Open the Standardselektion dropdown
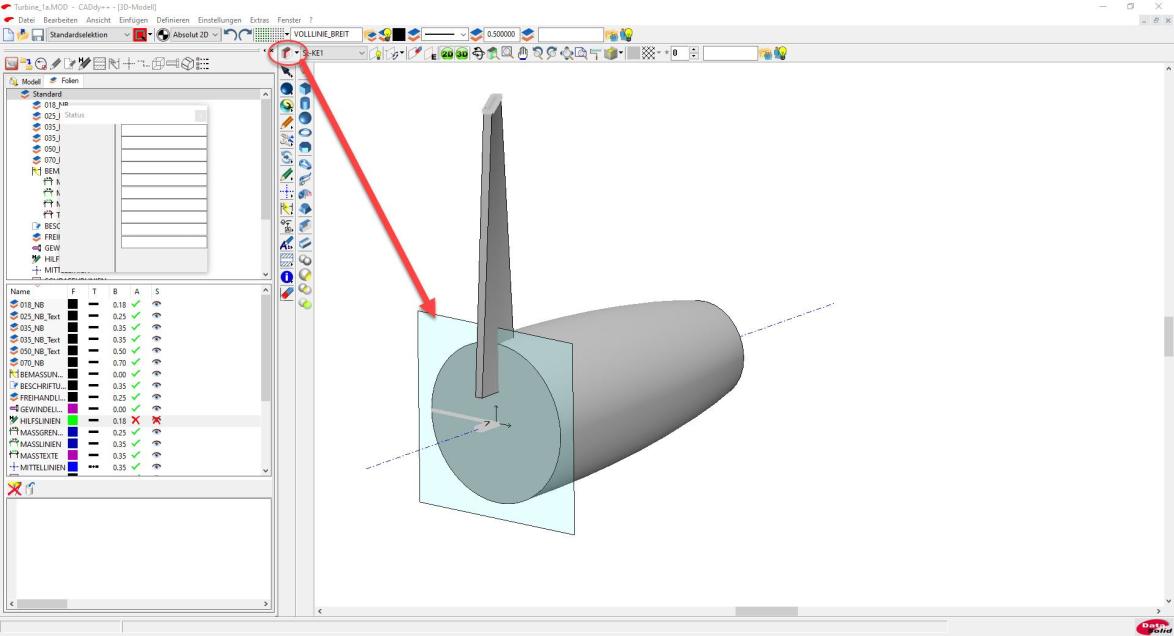This screenshot has height=636, width=1174. coord(126,35)
